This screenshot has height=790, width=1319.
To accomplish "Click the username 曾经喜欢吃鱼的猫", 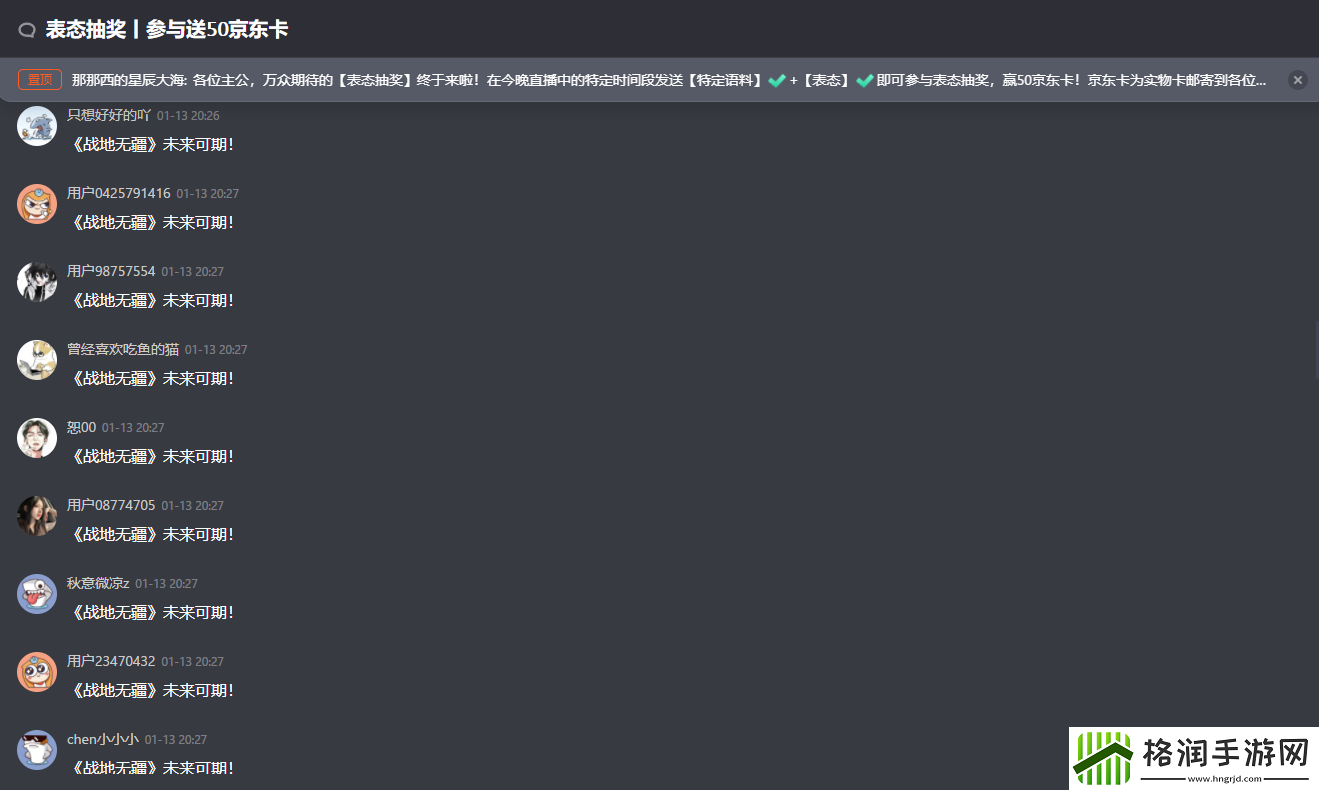I will tap(123, 349).
